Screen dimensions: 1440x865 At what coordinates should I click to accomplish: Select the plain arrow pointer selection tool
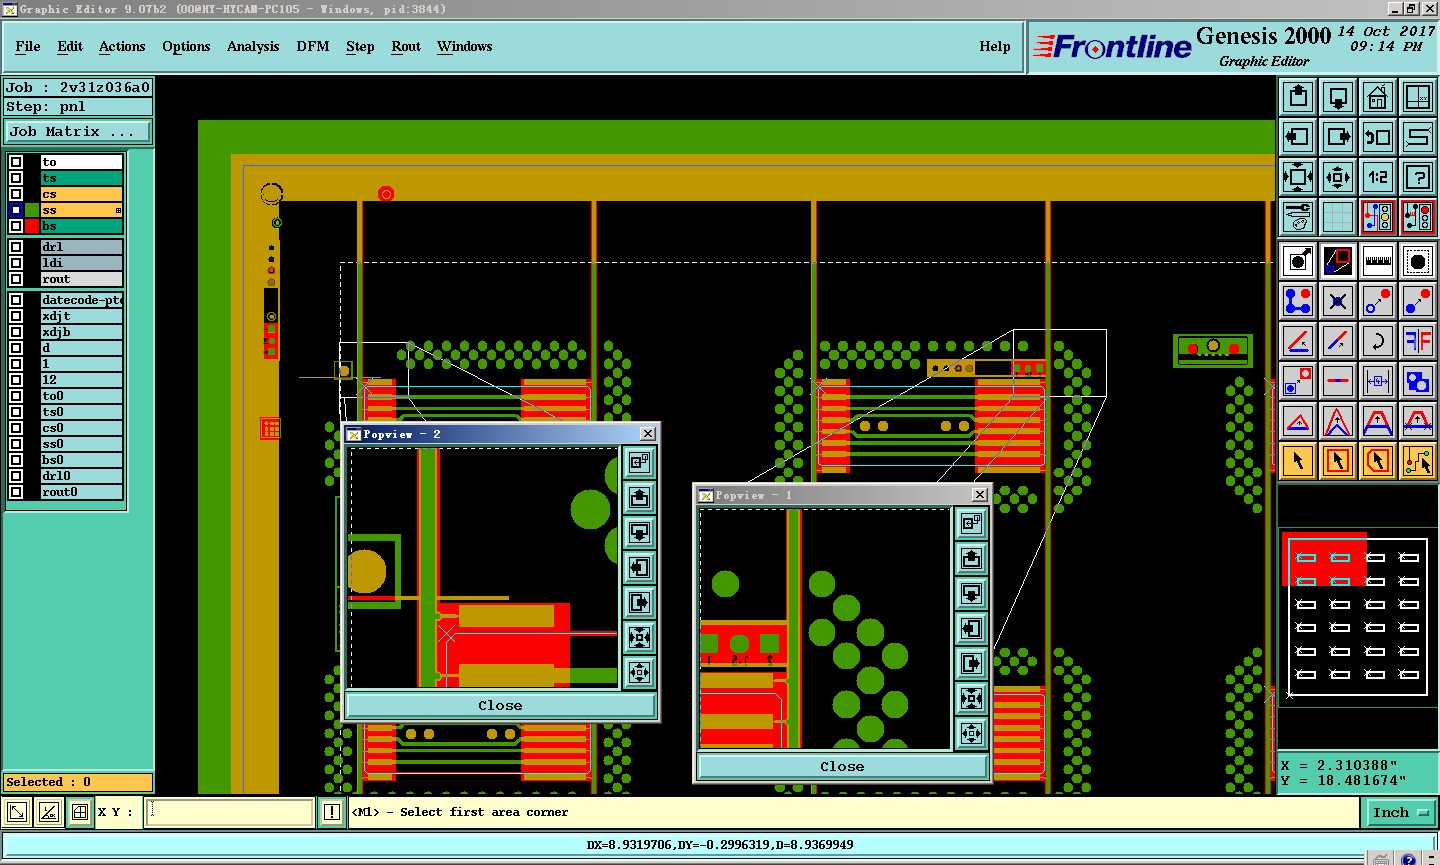(1298, 461)
